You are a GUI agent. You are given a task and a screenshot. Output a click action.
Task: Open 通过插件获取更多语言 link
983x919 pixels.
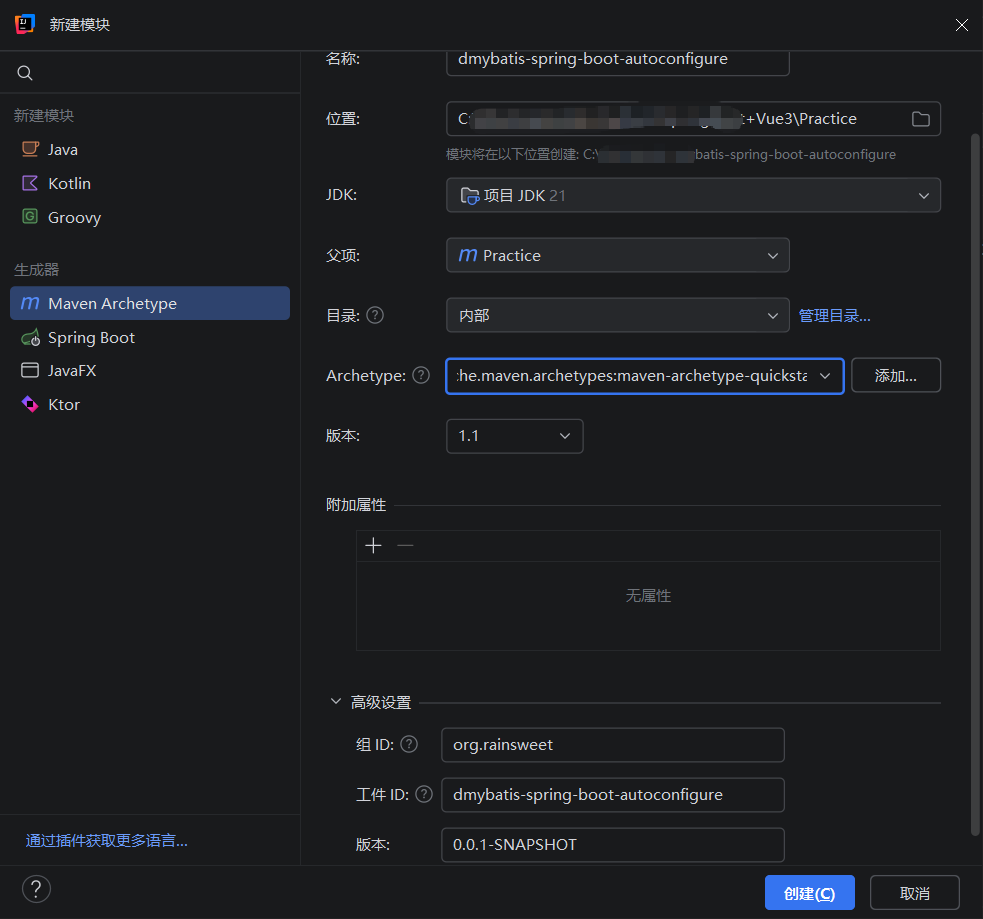107,841
